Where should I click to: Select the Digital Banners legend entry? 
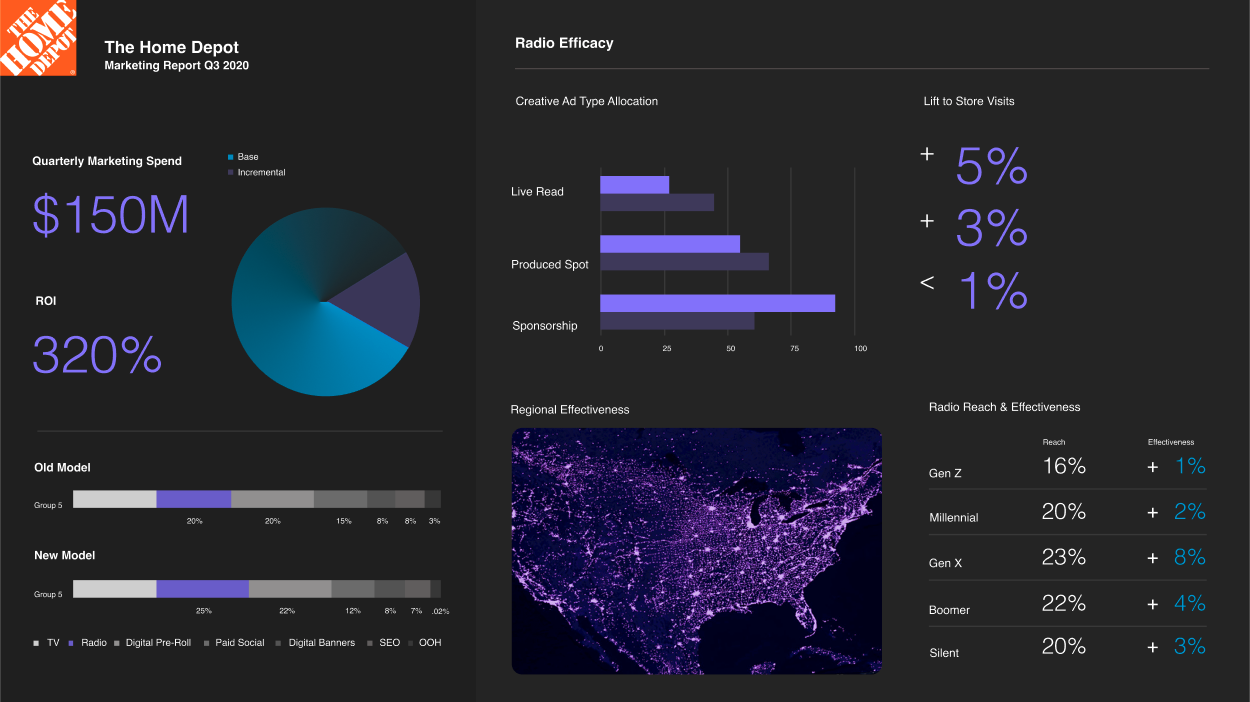315,643
